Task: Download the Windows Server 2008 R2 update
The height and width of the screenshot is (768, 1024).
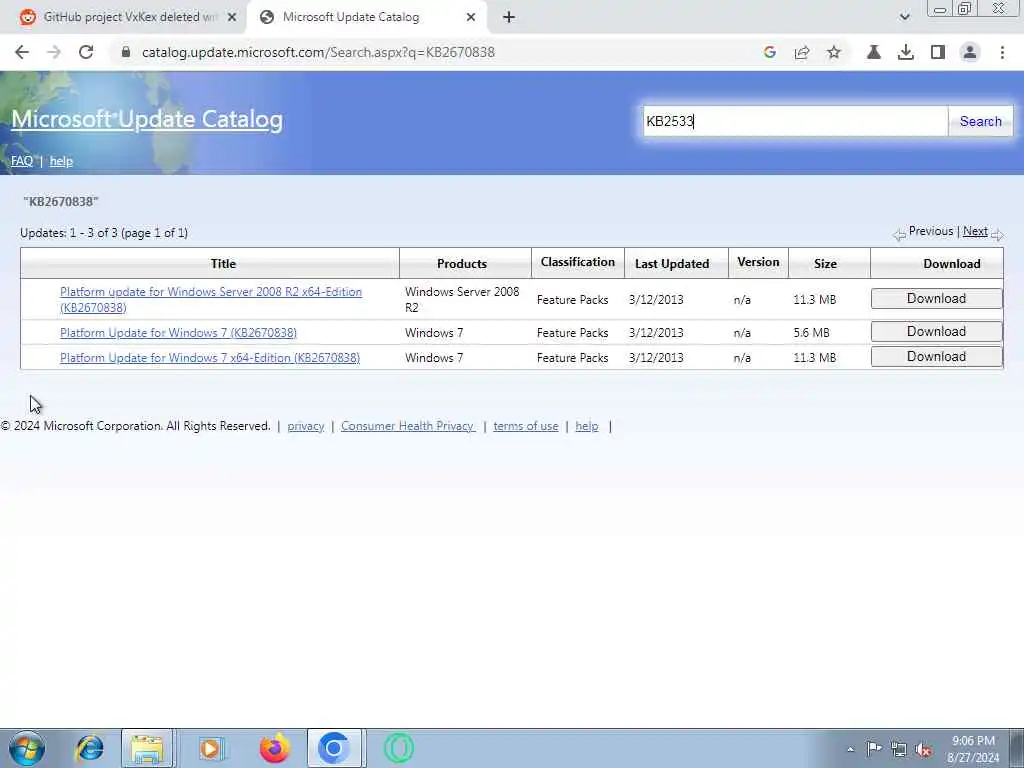Action: coord(936,298)
